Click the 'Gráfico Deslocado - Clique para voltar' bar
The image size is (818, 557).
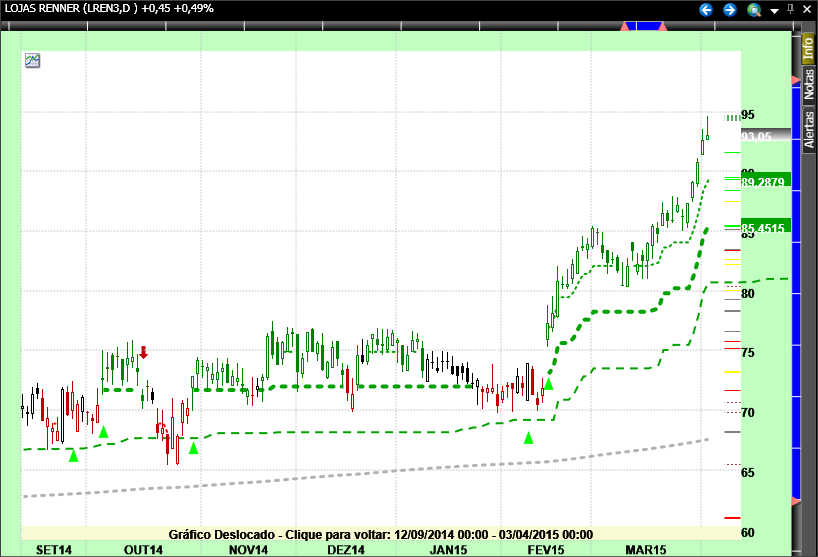pos(380,534)
